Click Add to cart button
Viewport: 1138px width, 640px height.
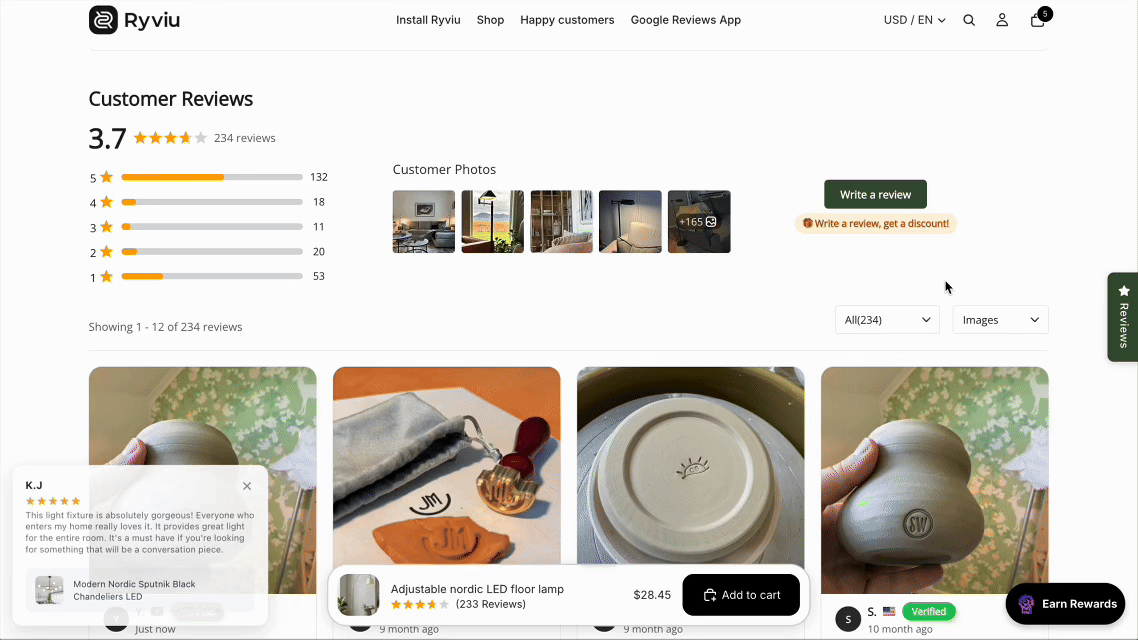[741, 595]
